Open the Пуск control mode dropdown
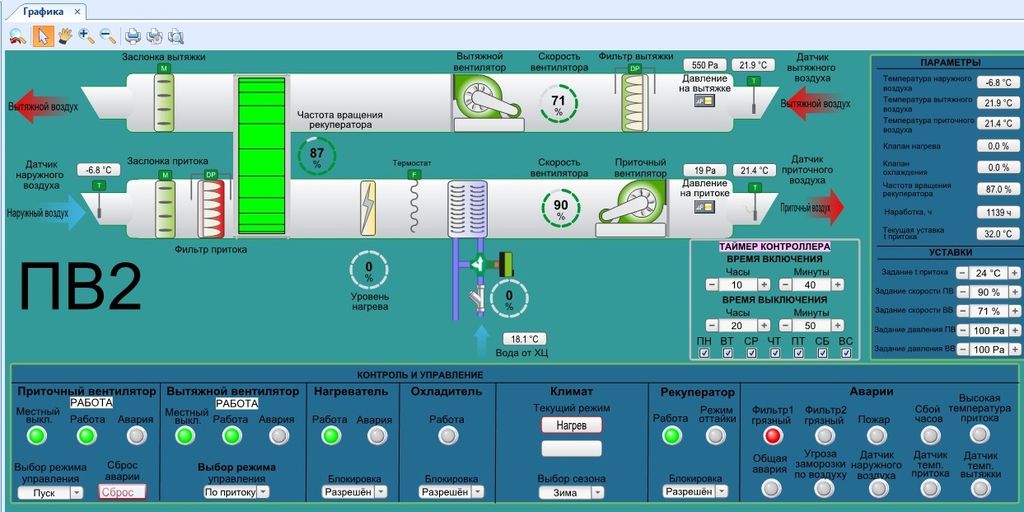Screen dimensions: 1024x512 pos(76,493)
